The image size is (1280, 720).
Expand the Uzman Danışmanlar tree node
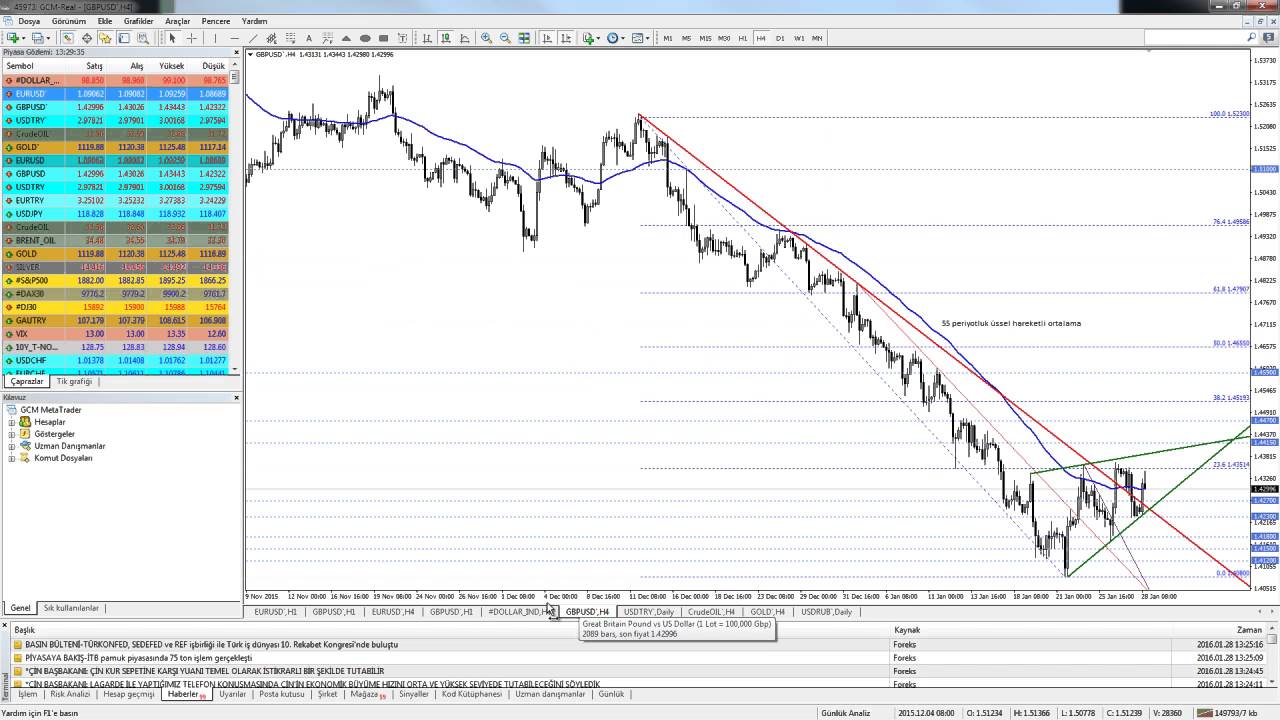click(x=12, y=446)
